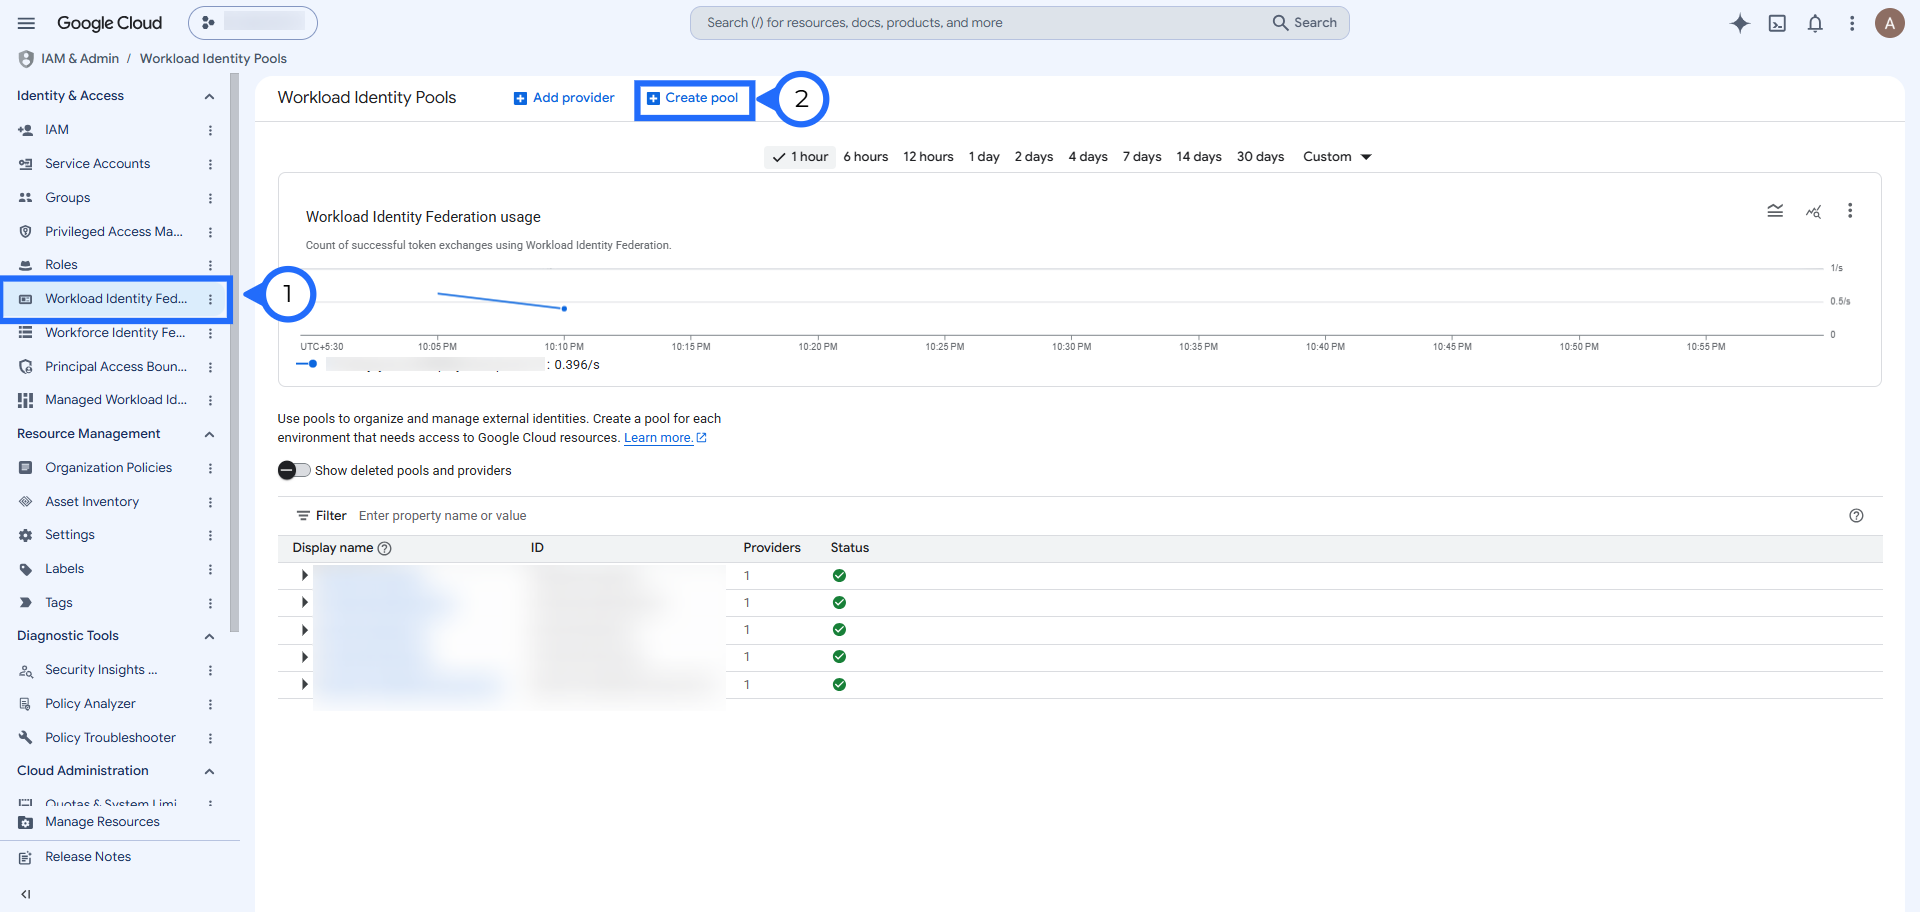
Task: Click the status checkmark in first pool row
Action: pos(839,576)
